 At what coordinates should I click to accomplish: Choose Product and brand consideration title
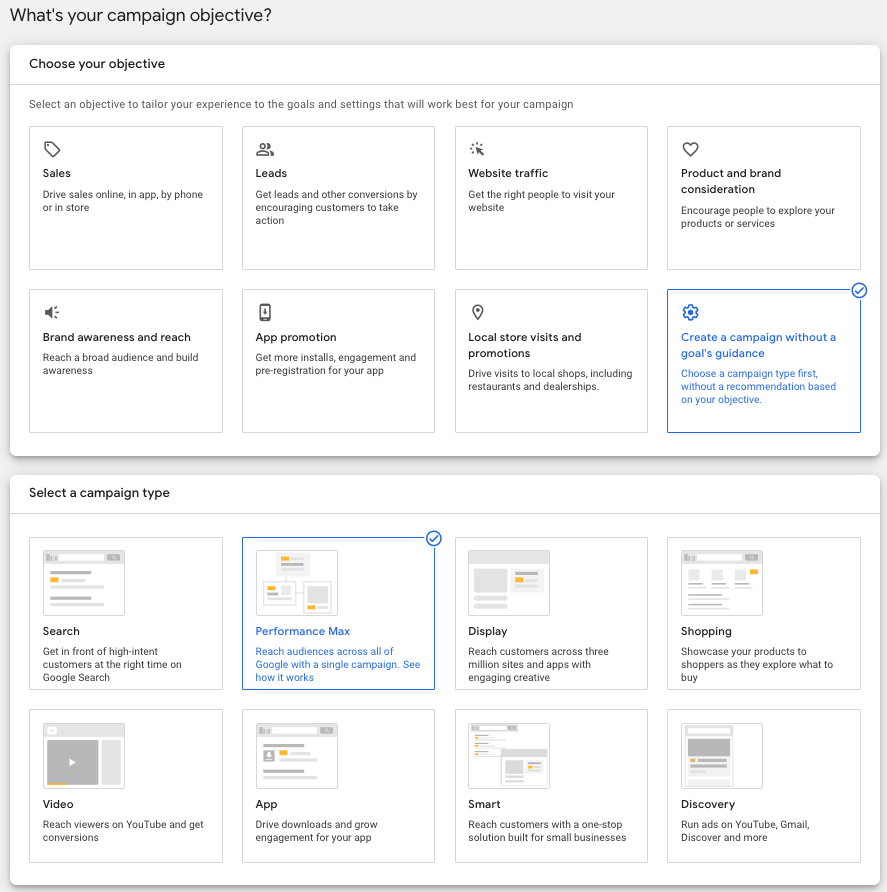click(x=731, y=181)
